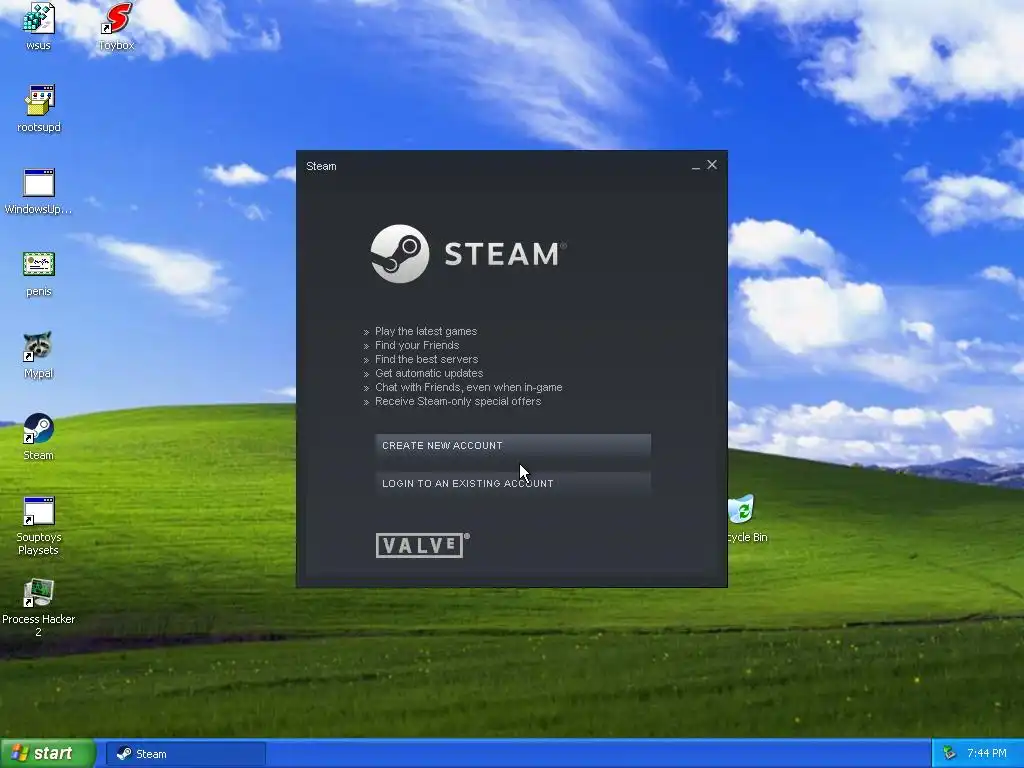Choose Login to an Existing Account

(x=513, y=483)
